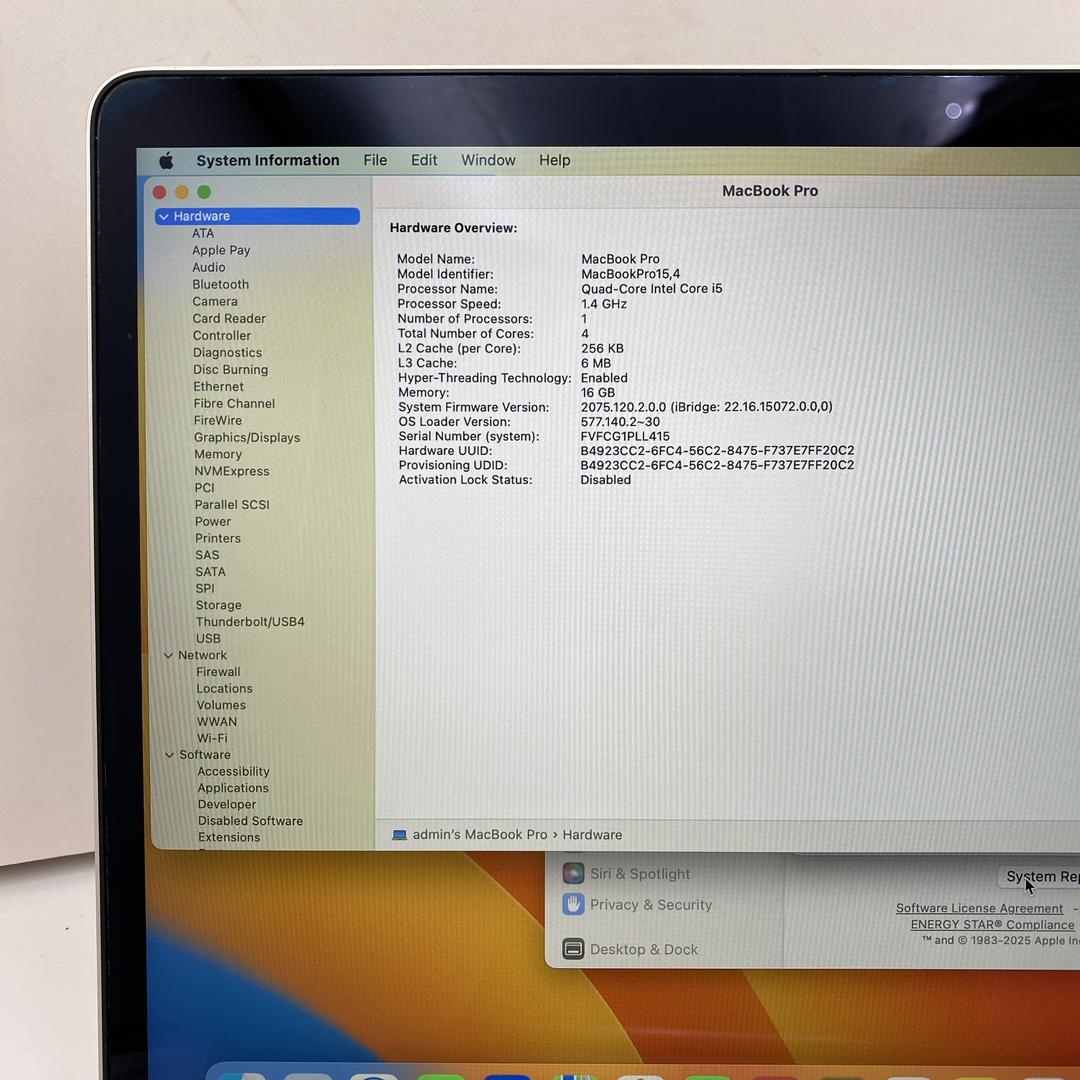The image size is (1080, 1080).
Task: Close the System Information window
Action: (x=159, y=193)
